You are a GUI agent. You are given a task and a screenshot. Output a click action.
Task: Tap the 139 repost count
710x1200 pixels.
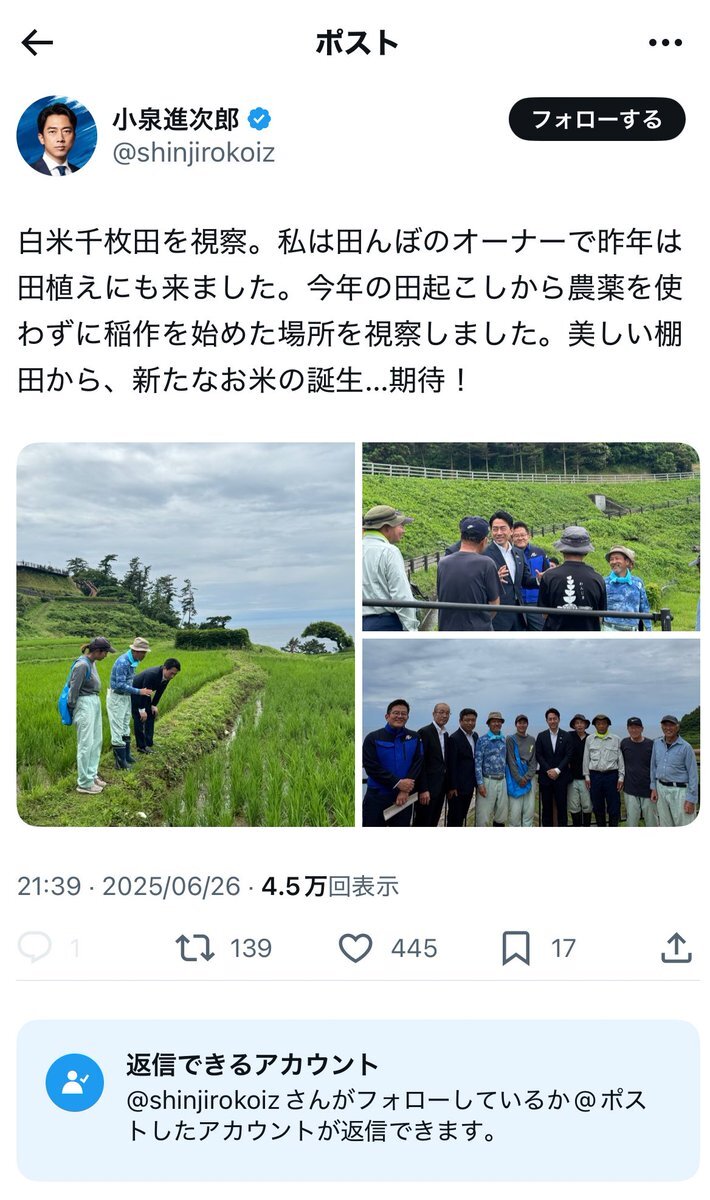(251, 948)
